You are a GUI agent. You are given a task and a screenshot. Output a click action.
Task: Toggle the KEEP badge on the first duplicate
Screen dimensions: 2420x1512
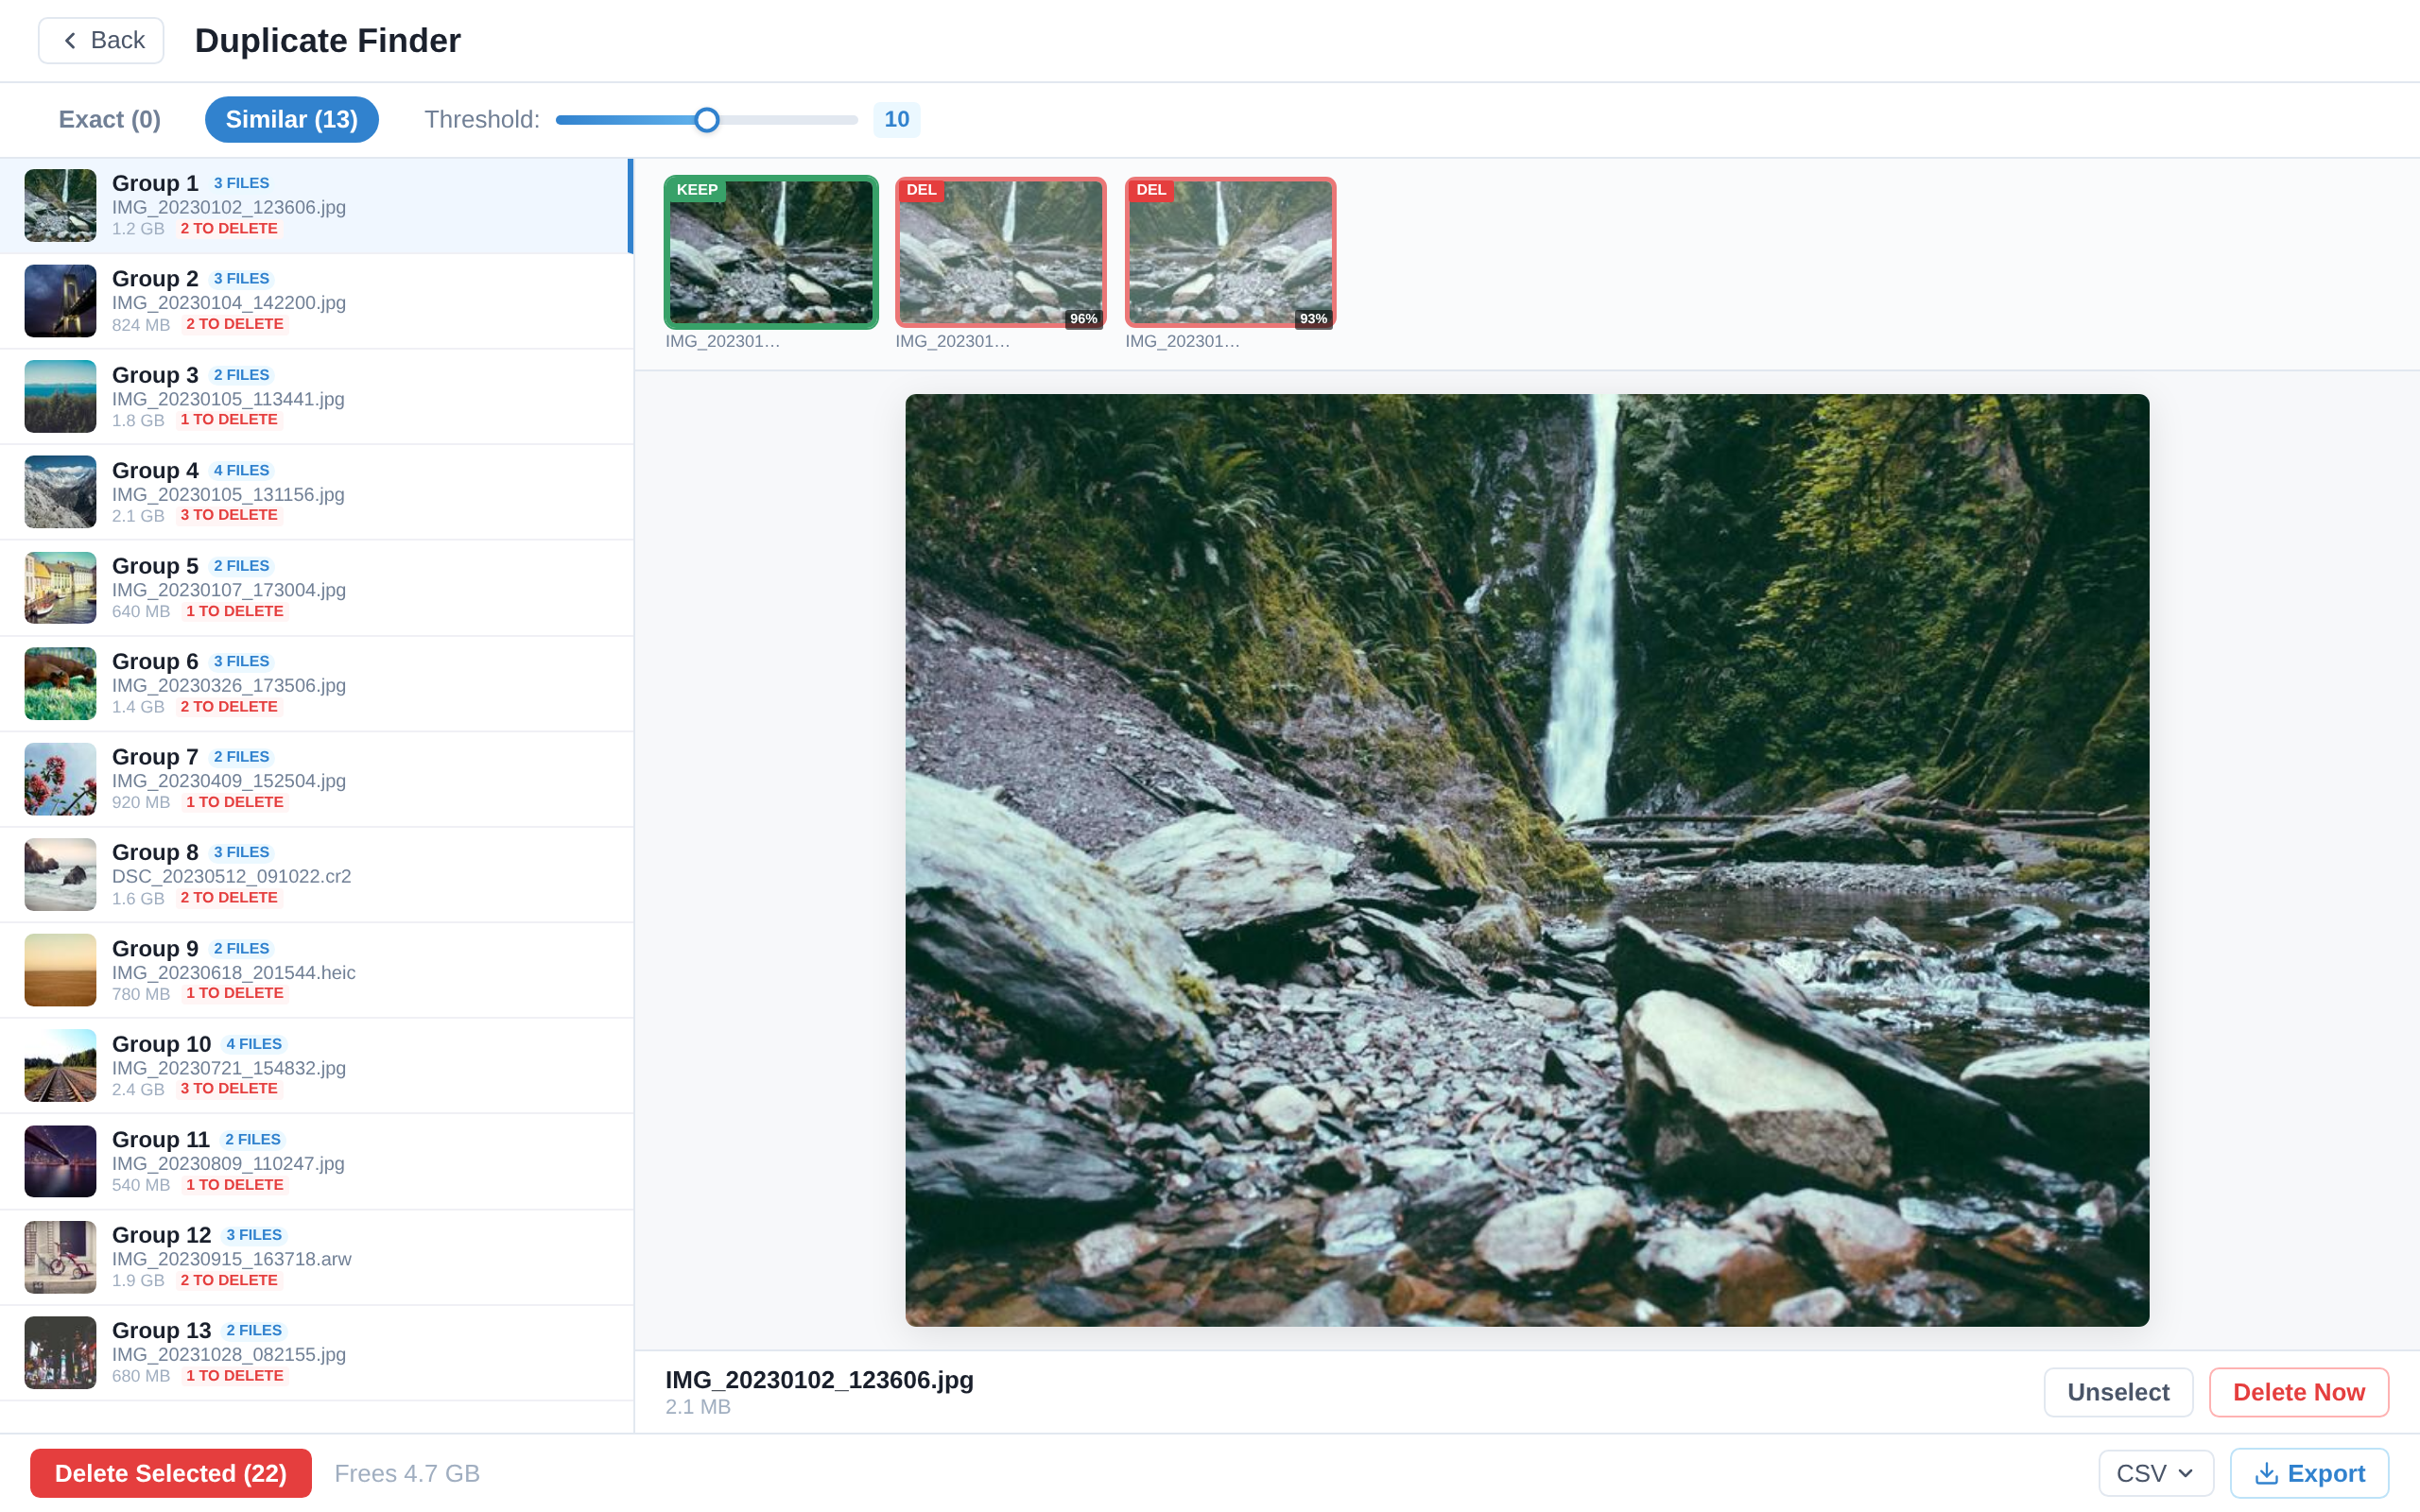click(x=697, y=189)
